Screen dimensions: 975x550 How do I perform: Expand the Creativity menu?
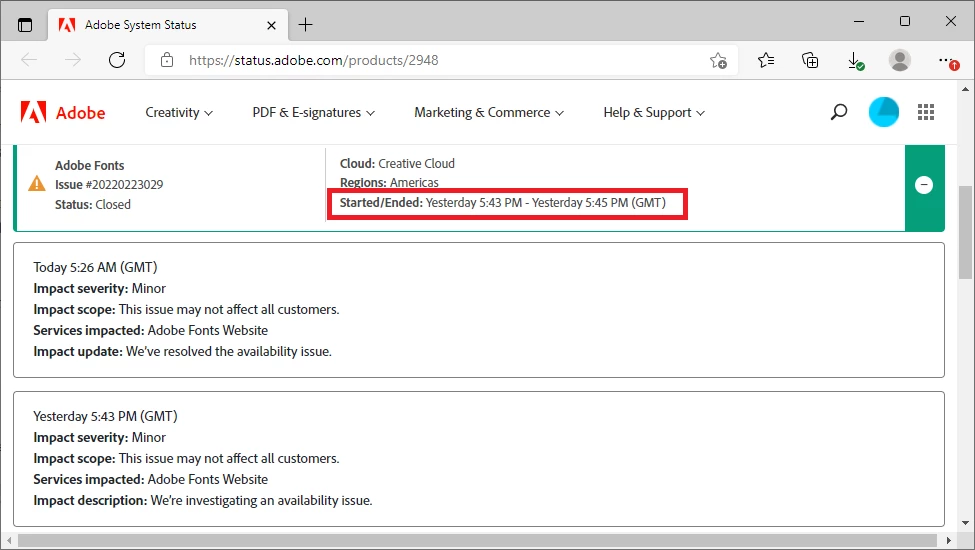tap(179, 112)
